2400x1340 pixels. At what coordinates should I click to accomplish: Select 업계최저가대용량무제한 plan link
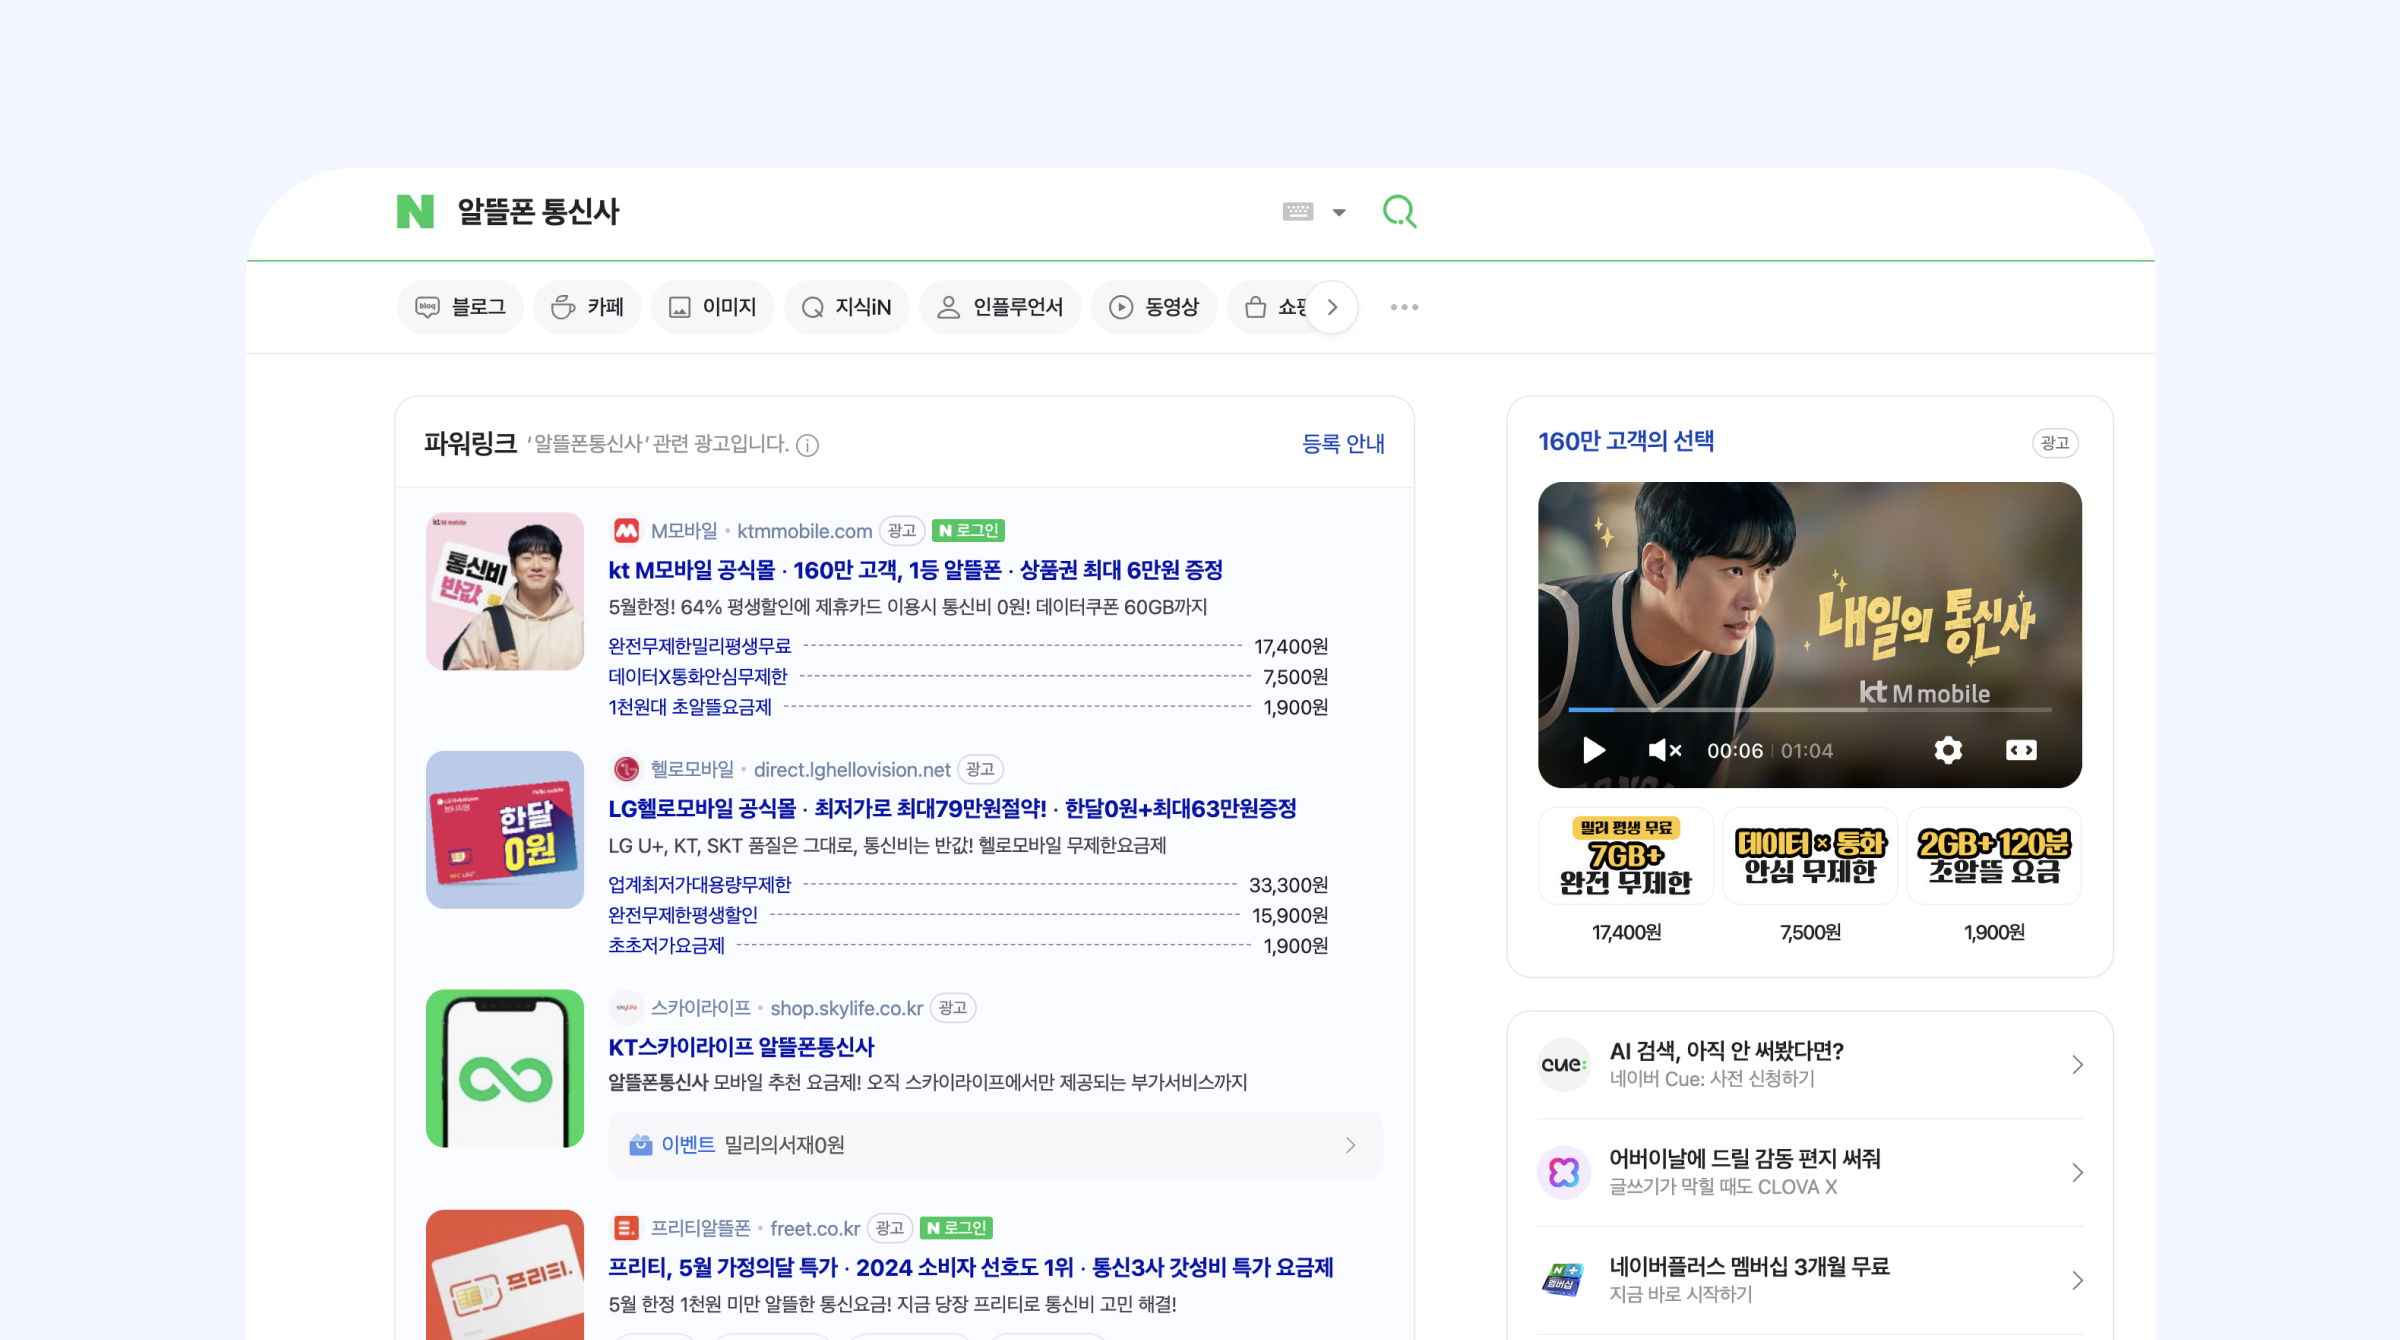[699, 885]
